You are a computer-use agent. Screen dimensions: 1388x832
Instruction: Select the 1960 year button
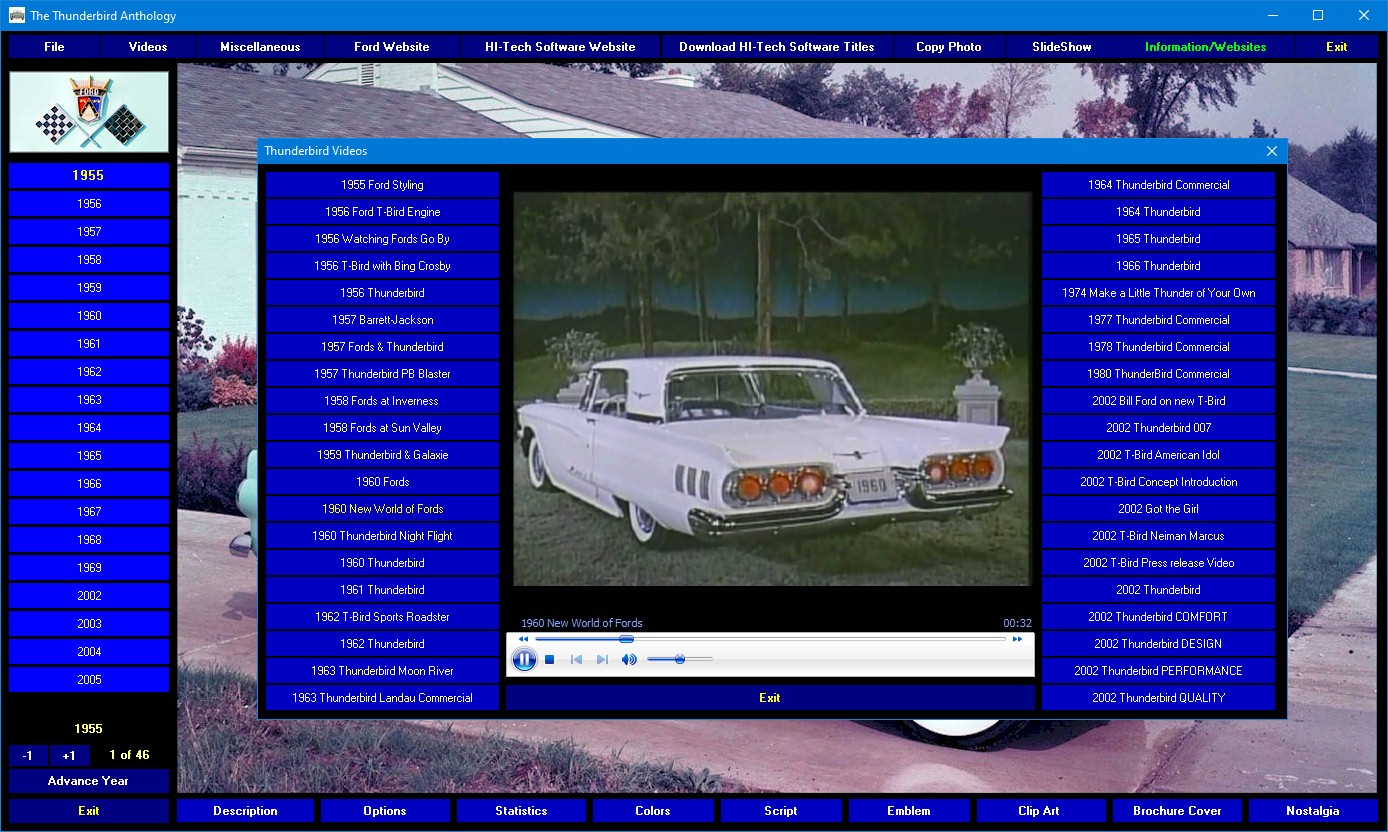point(89,315)
